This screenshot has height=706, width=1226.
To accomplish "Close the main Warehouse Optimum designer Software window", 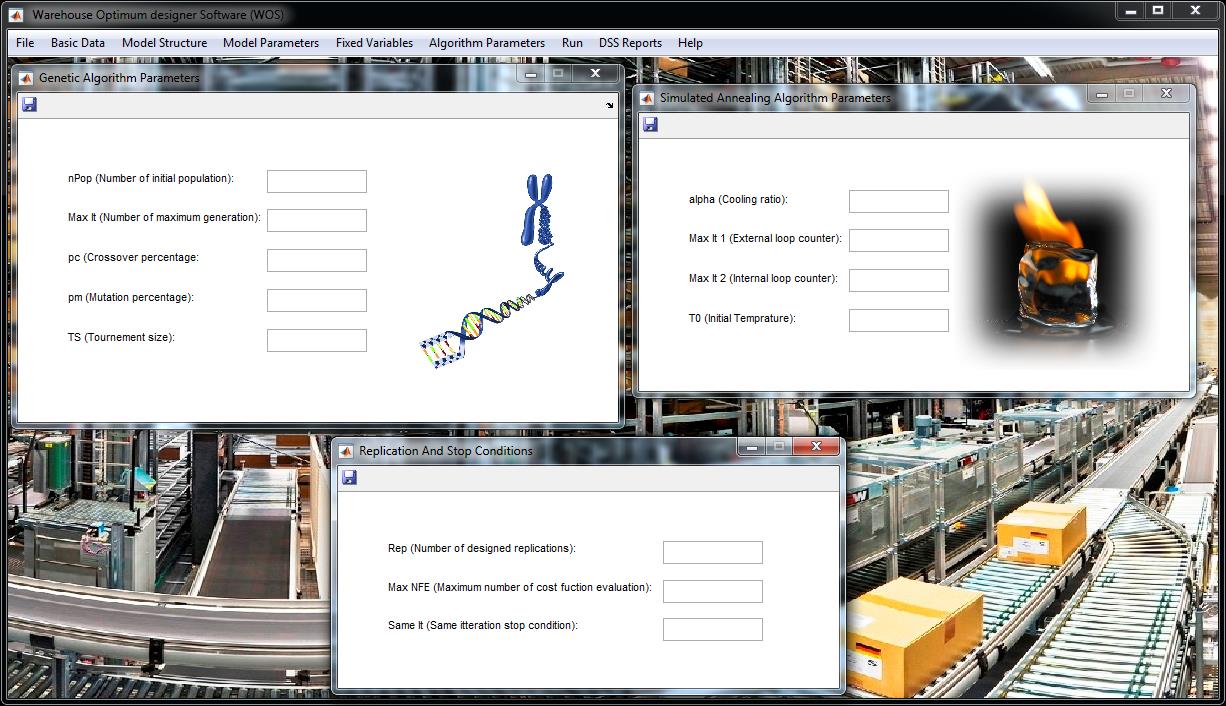I will point(1196,10).
